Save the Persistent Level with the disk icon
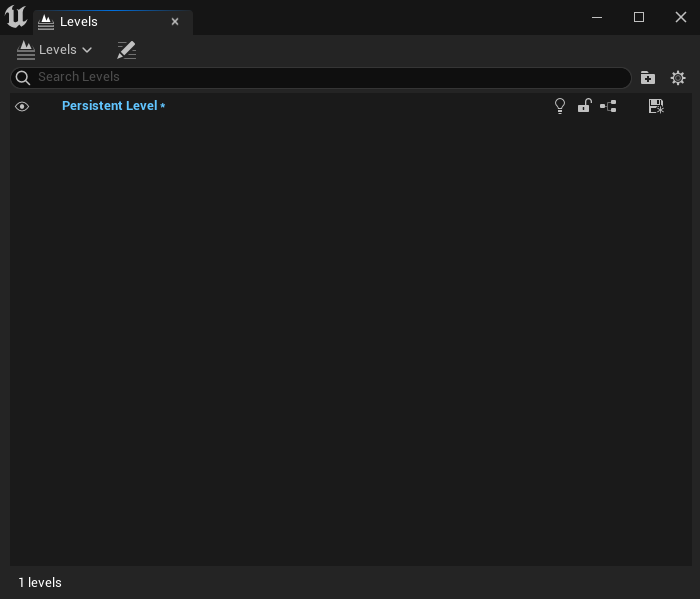The height and width of the screenshot is (599, 700). (656, 106)
